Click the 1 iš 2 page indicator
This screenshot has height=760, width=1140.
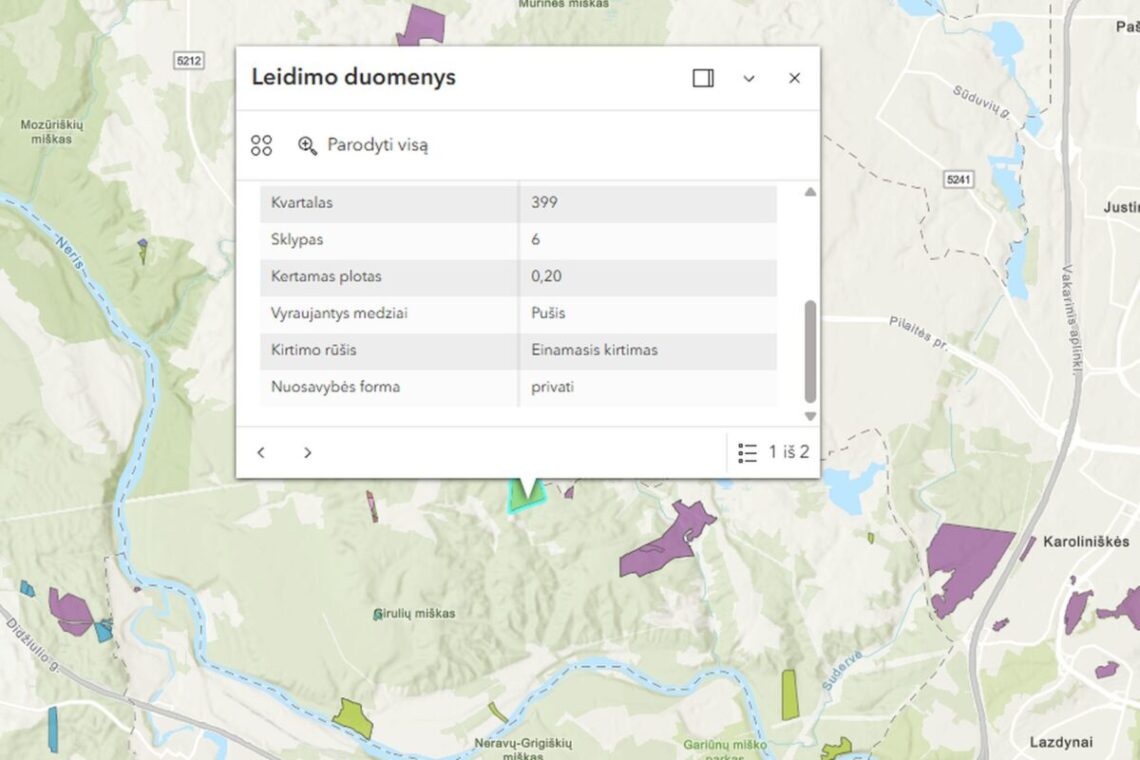click(x=789, y=452)
